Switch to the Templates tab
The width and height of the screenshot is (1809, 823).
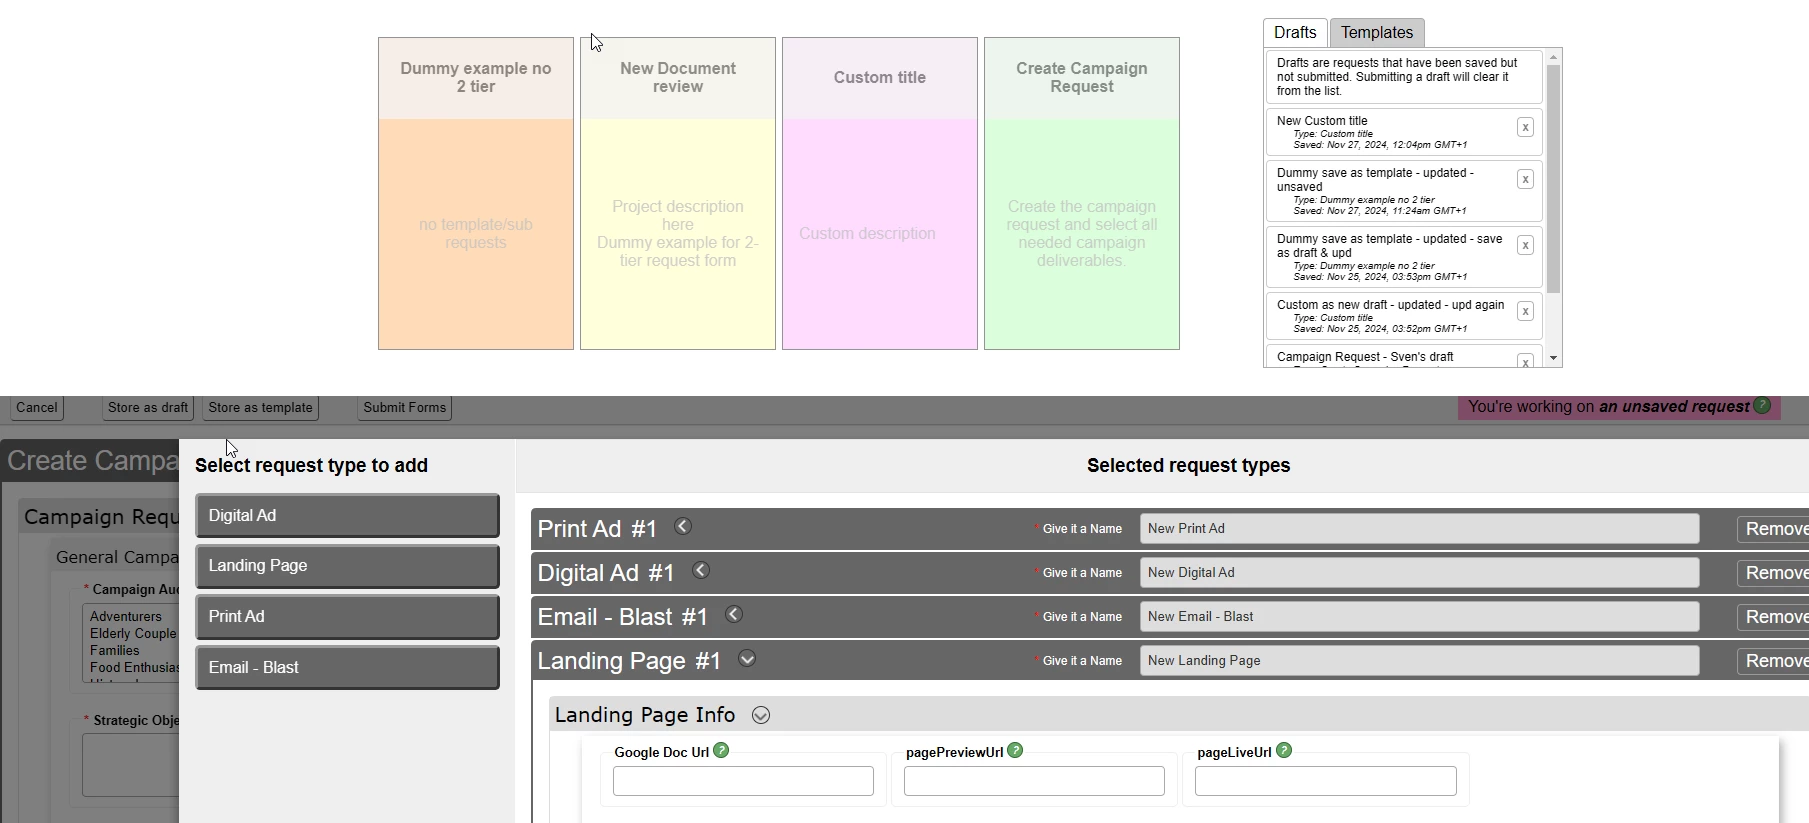[1377, 33]
